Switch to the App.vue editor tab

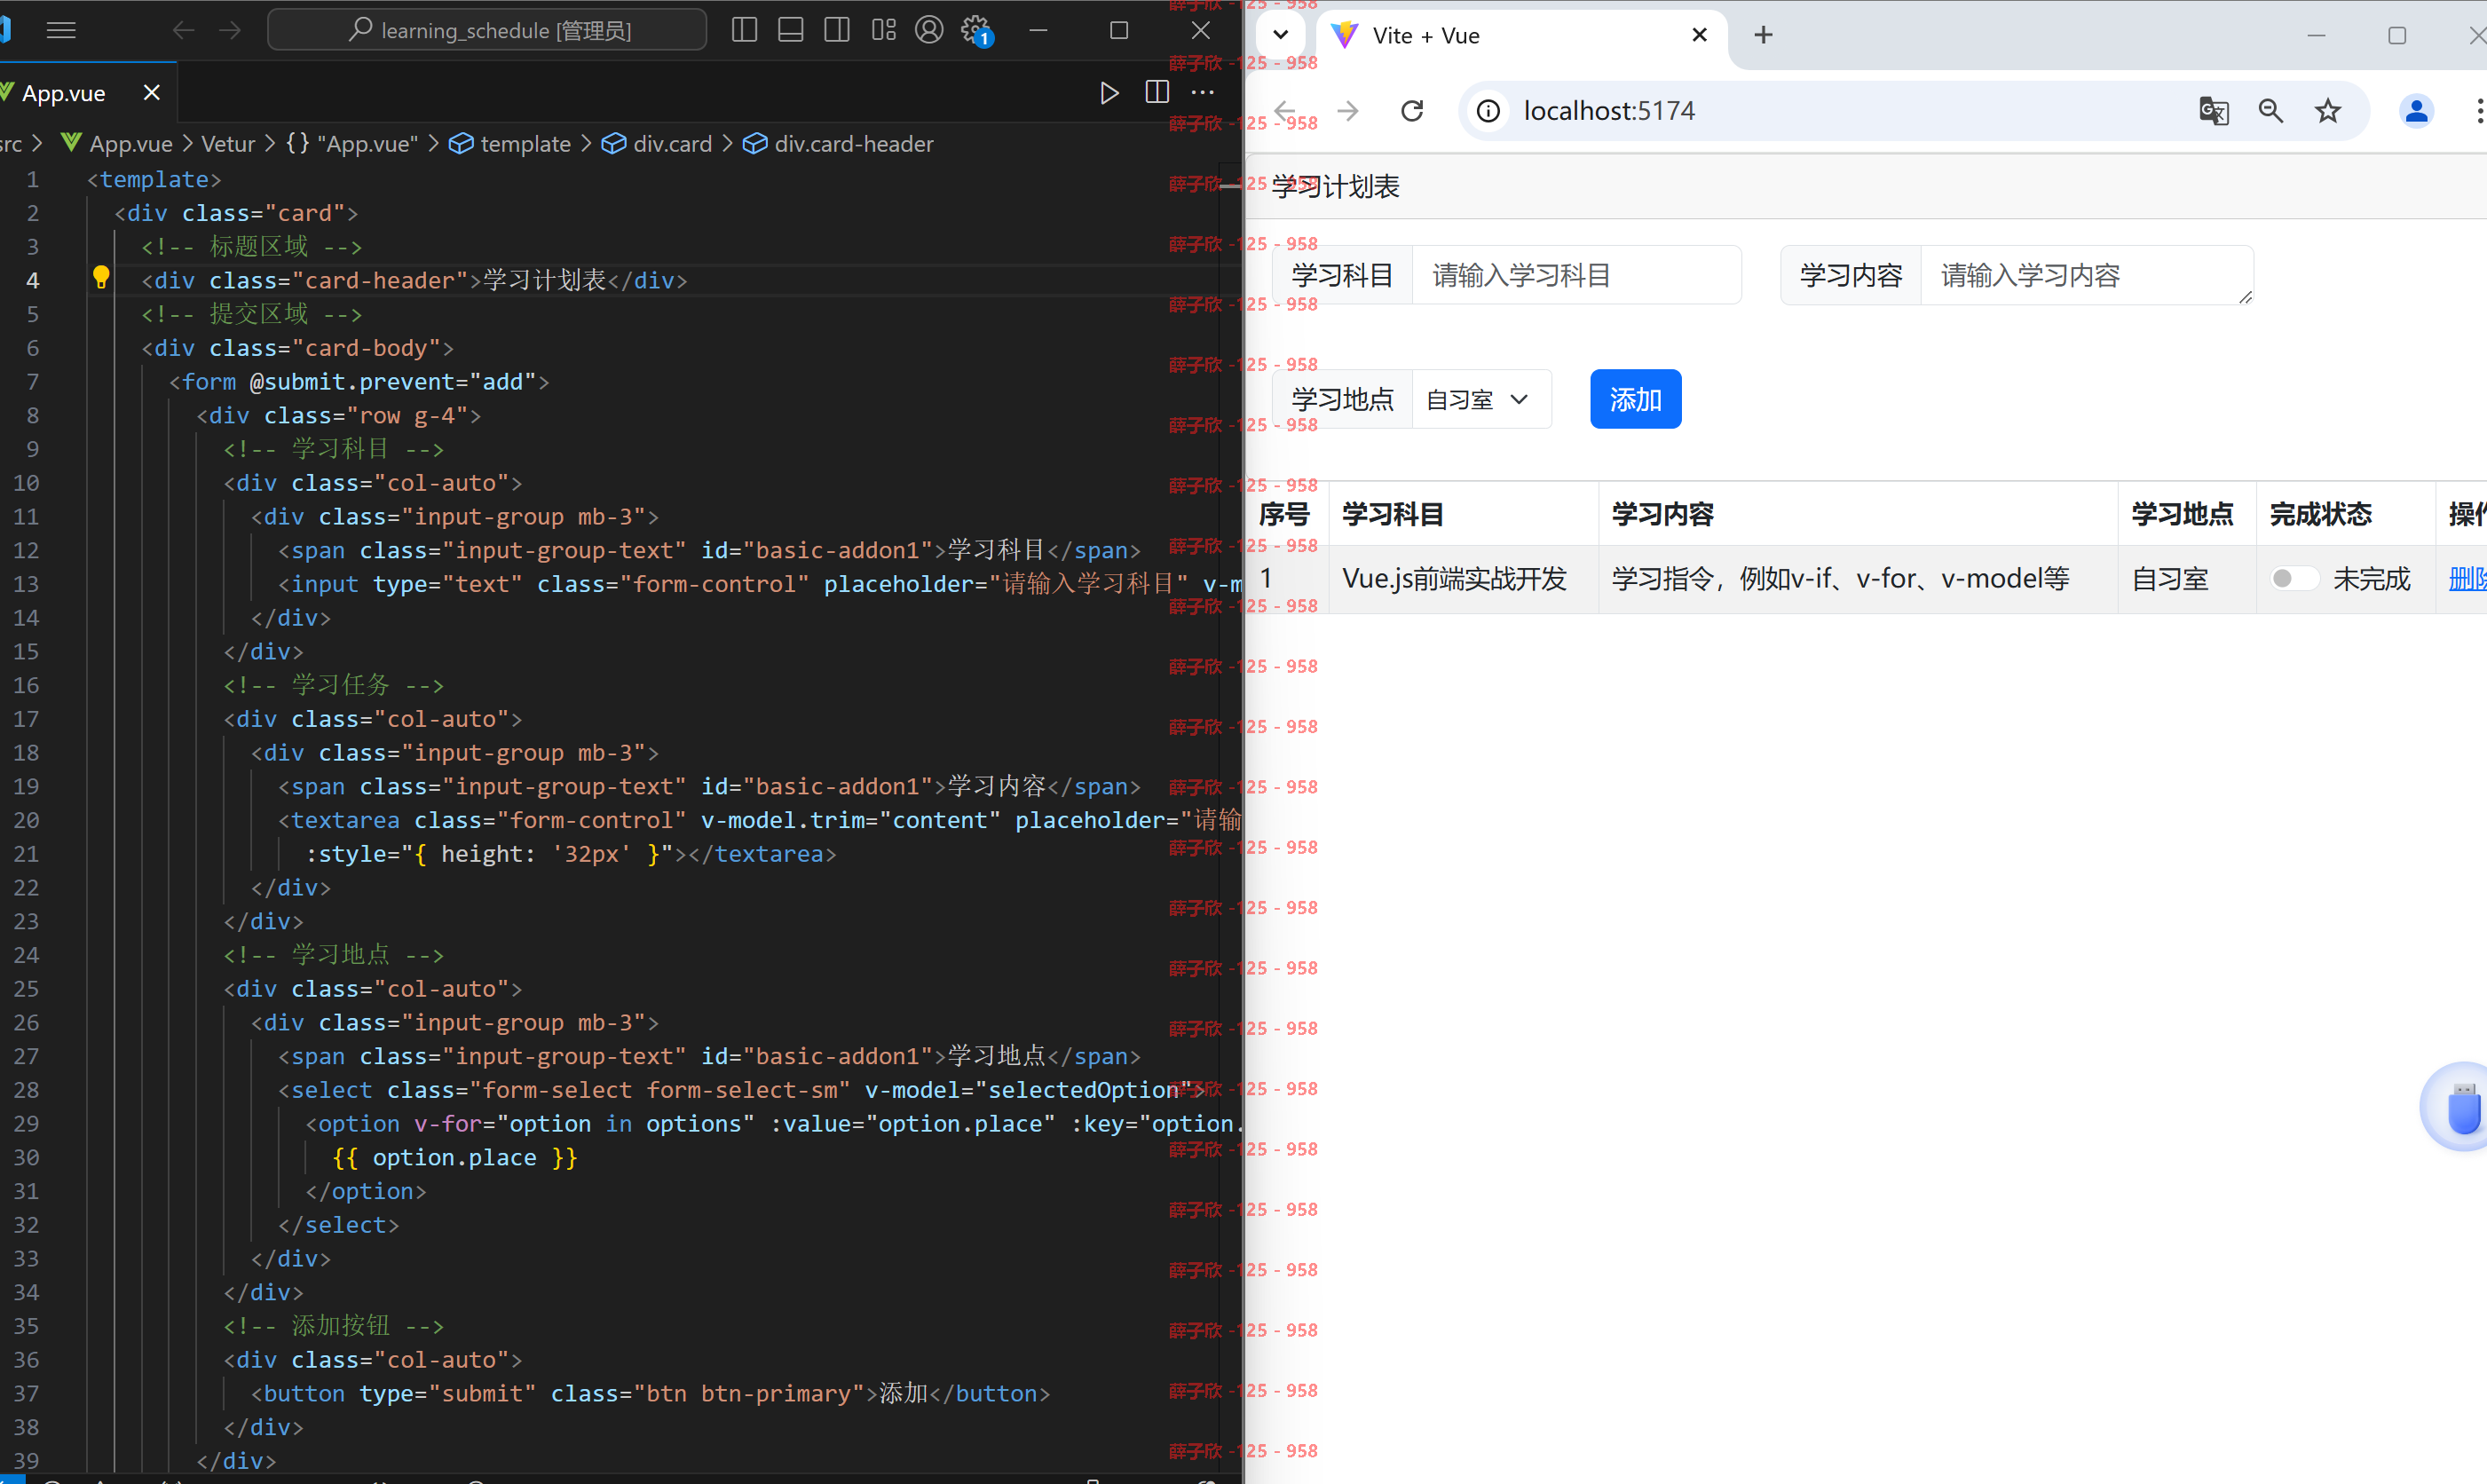pos(63,93)
